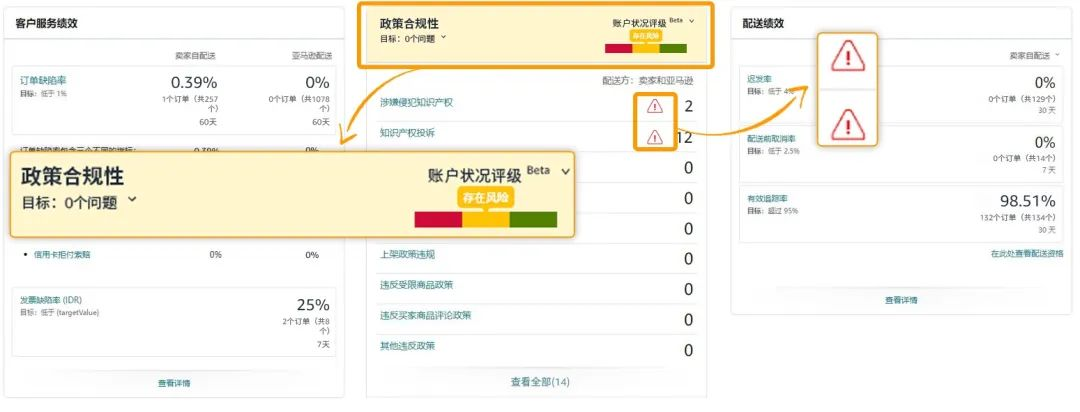Click warning icon beside 涉嫌侵犯知识产权

coord(655,105)
